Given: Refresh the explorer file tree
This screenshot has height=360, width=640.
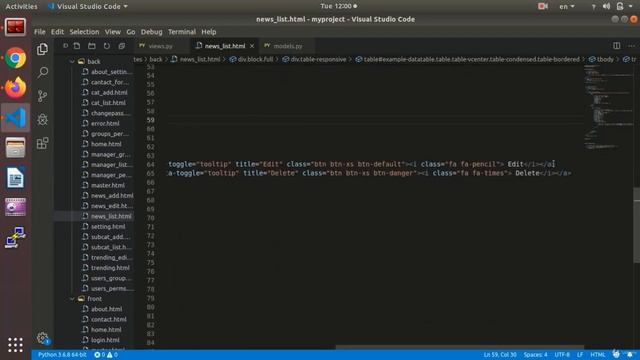Looking at the screenshot, I should point(107,46).
